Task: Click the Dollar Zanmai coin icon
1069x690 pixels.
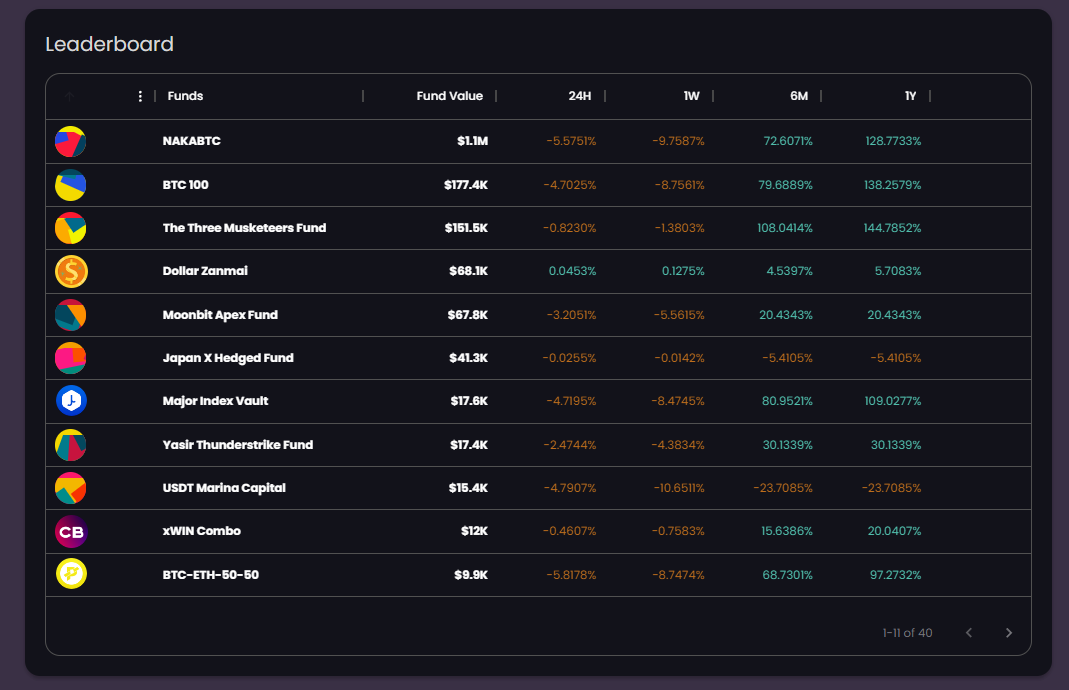Action: tap(70, 271)
